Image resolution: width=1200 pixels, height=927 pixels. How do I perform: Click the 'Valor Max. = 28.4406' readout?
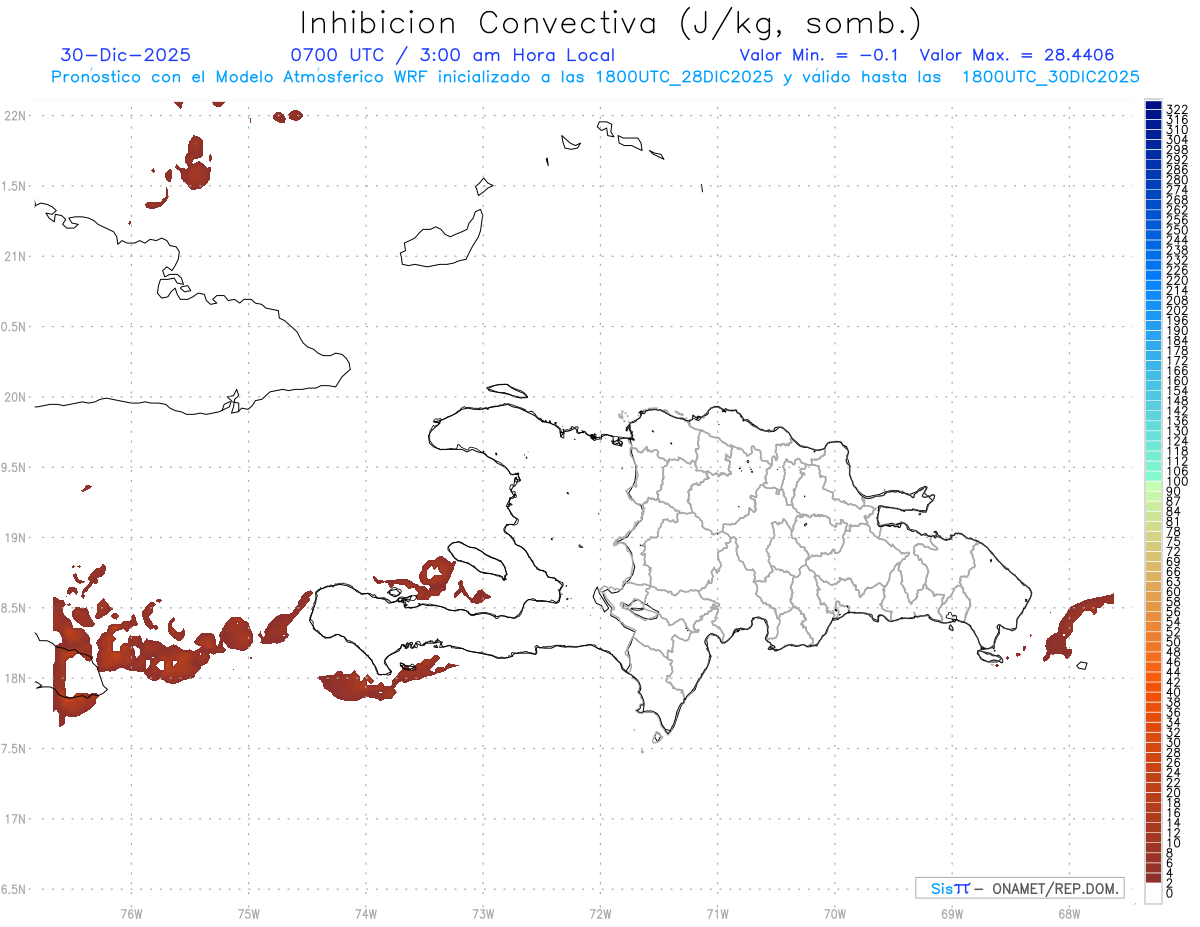(x=1017, y=56)
